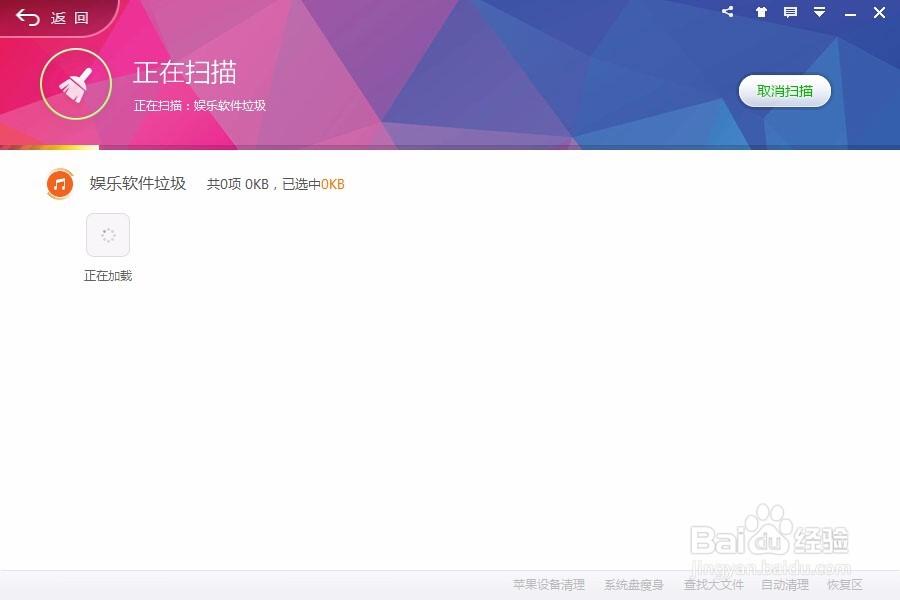
Task: Click the 娱乐软件垃圾 category heading
Action: (x=138, y=184)
